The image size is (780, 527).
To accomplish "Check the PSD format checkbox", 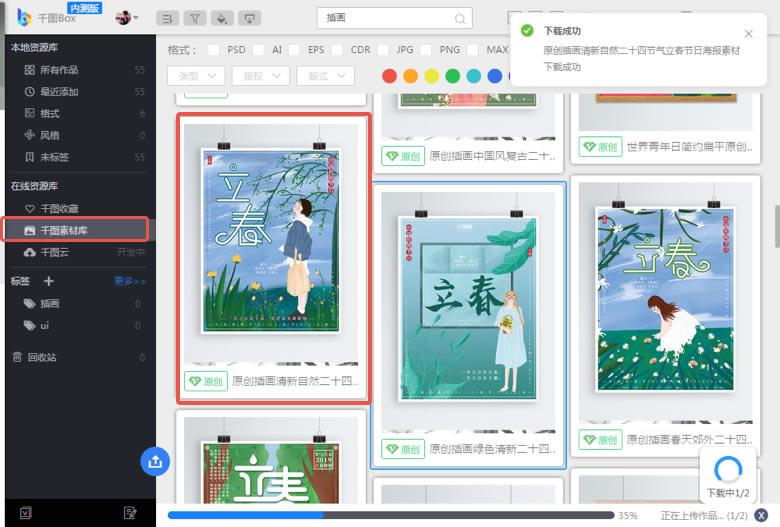I will pos(213,50).
